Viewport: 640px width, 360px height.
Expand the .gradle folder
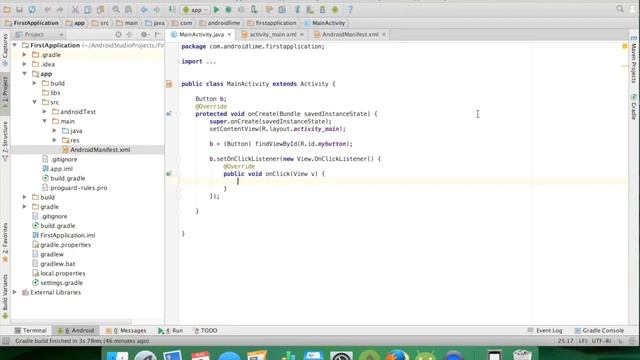coord(24,55)
